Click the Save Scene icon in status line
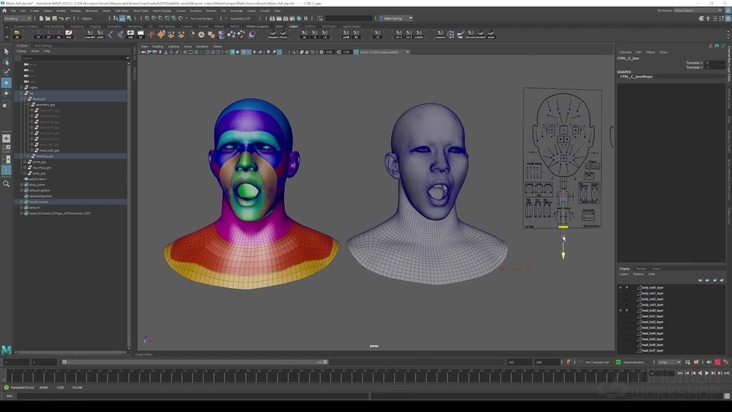Screen dimensions: 732x412 tap(54, 19)
